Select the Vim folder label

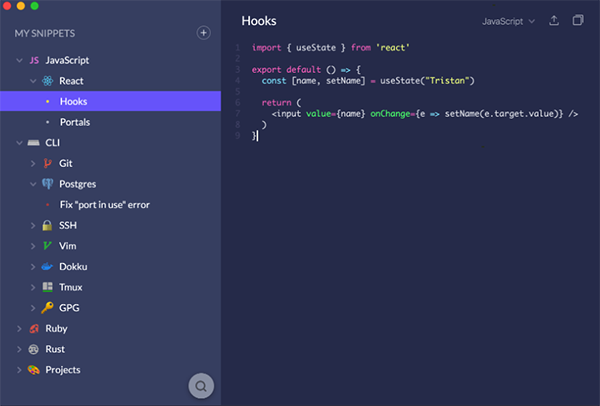pos(67,246)
